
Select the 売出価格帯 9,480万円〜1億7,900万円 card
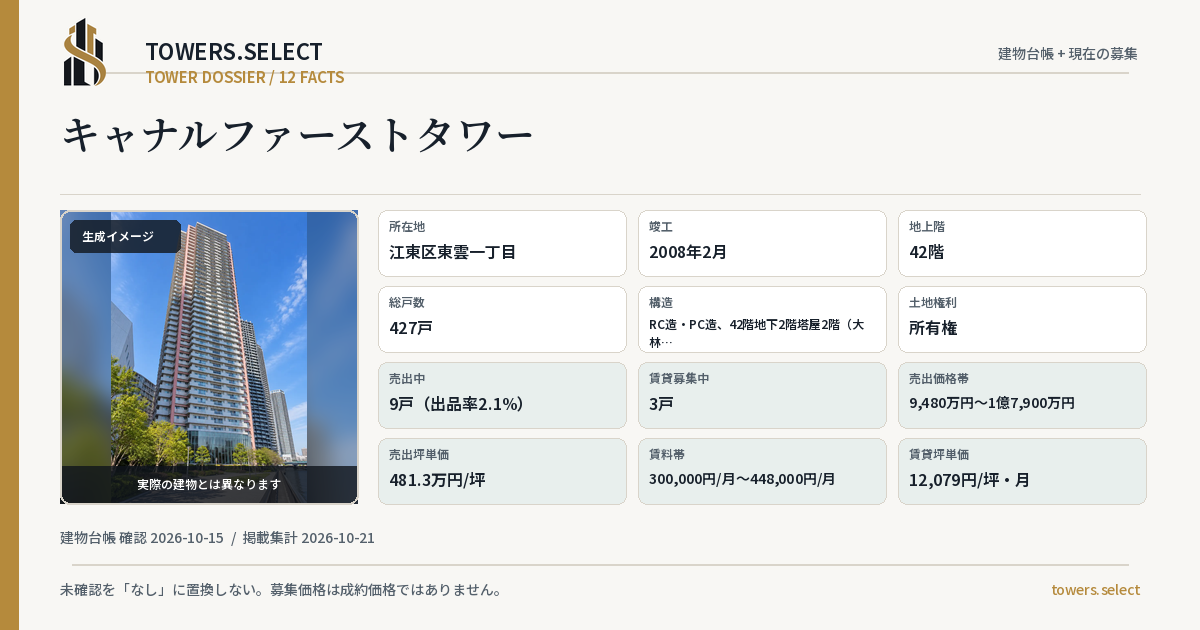[x=1022, y=395]
